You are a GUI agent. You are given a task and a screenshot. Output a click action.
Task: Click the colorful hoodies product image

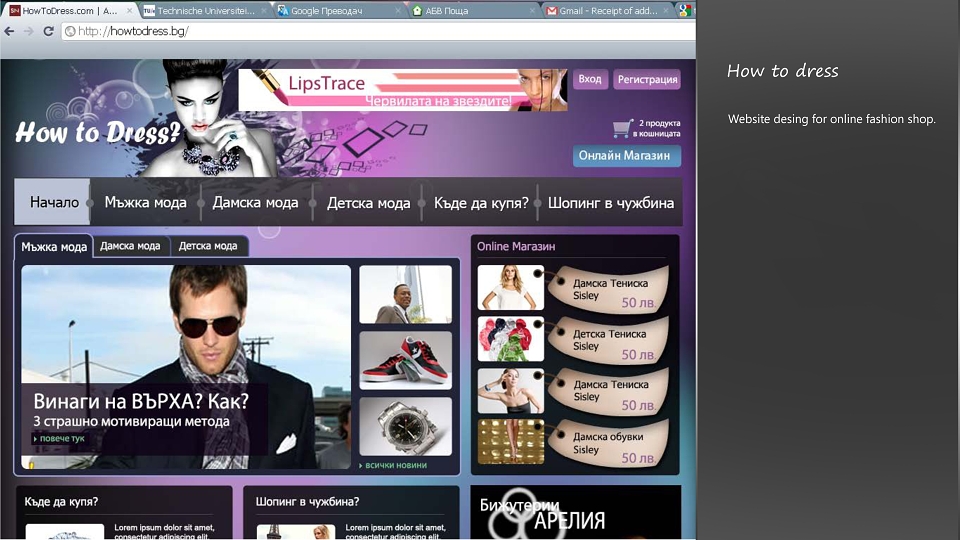click(511, 339)
